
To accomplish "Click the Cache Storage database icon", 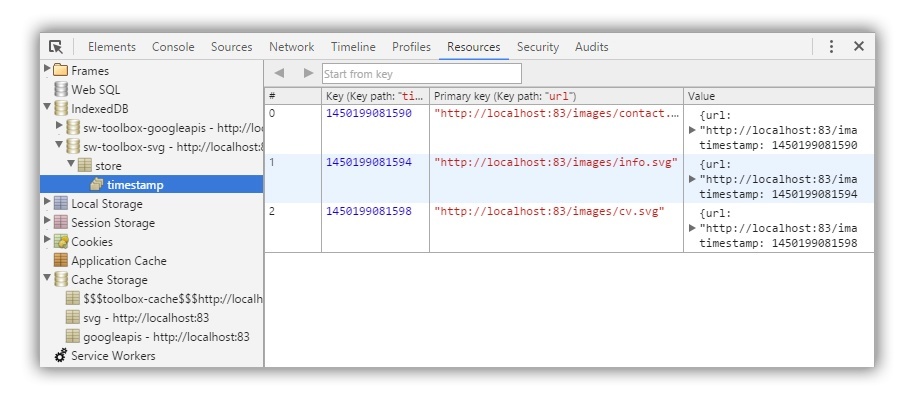I will point(60,279).
